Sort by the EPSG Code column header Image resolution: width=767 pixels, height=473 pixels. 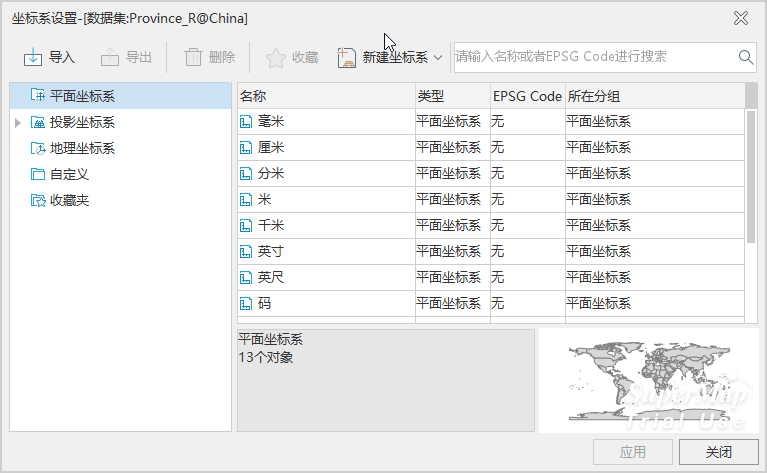[527, 96]
